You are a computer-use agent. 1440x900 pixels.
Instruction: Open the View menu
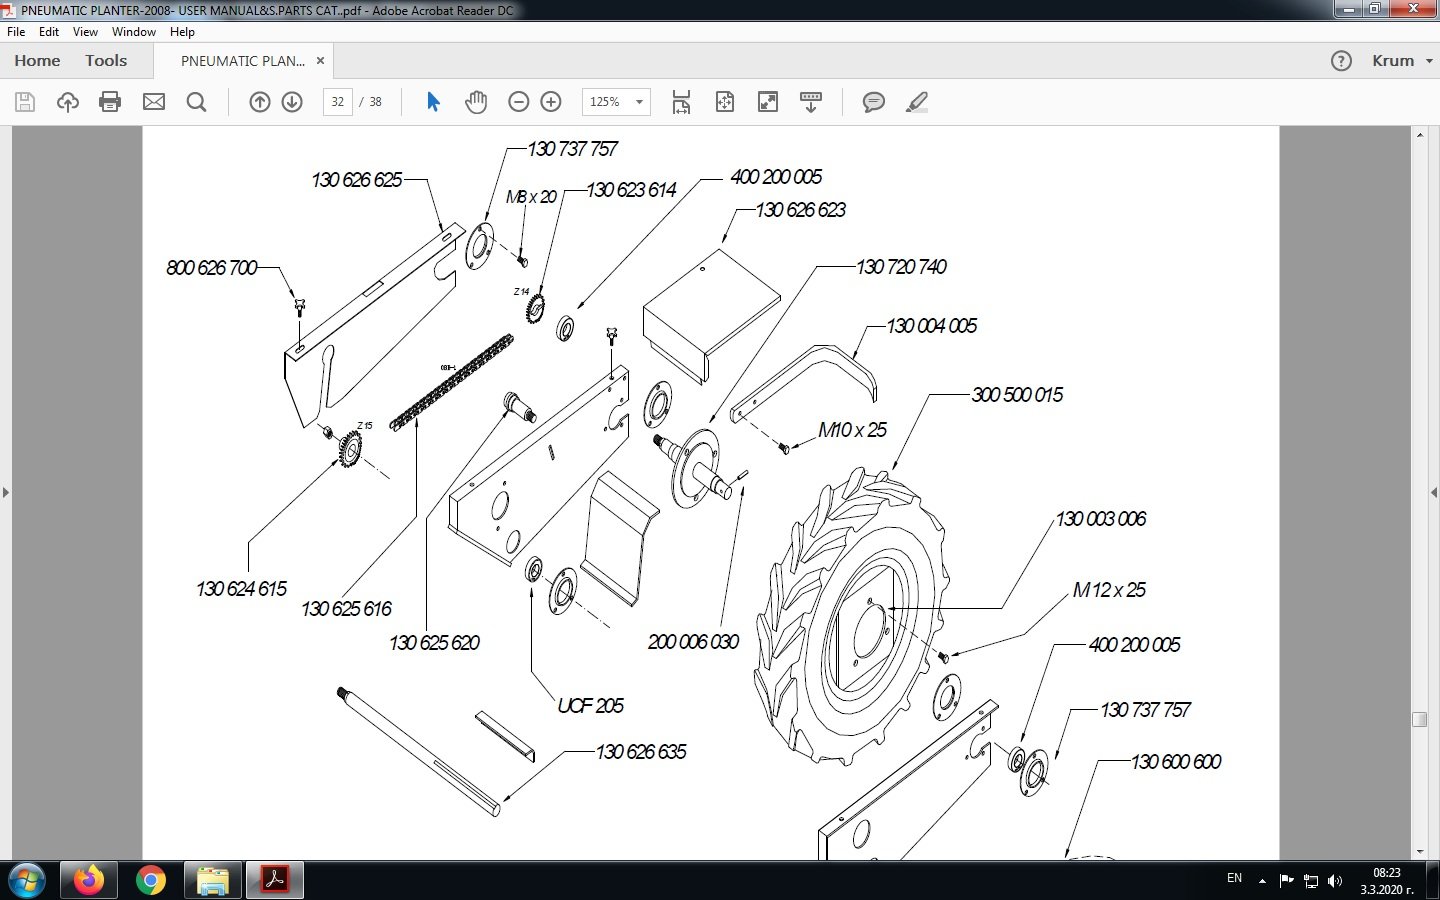[85, 32]
